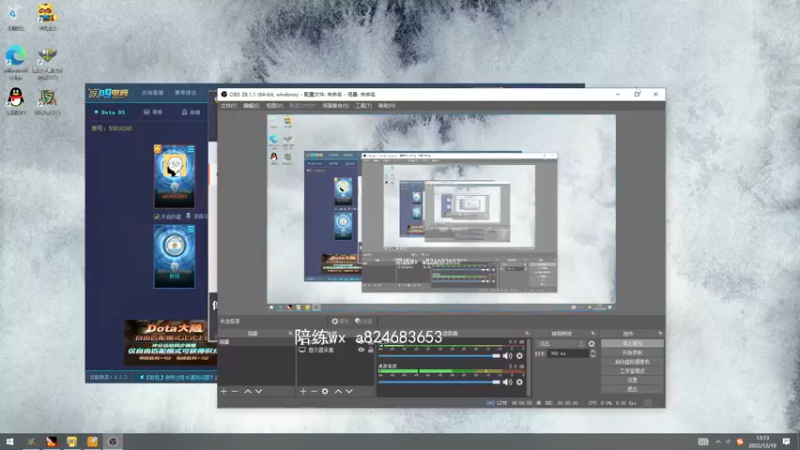800x450 pixels.
Task: Open the QQ penguin desktop shortcut
Action: pos(16,101)
